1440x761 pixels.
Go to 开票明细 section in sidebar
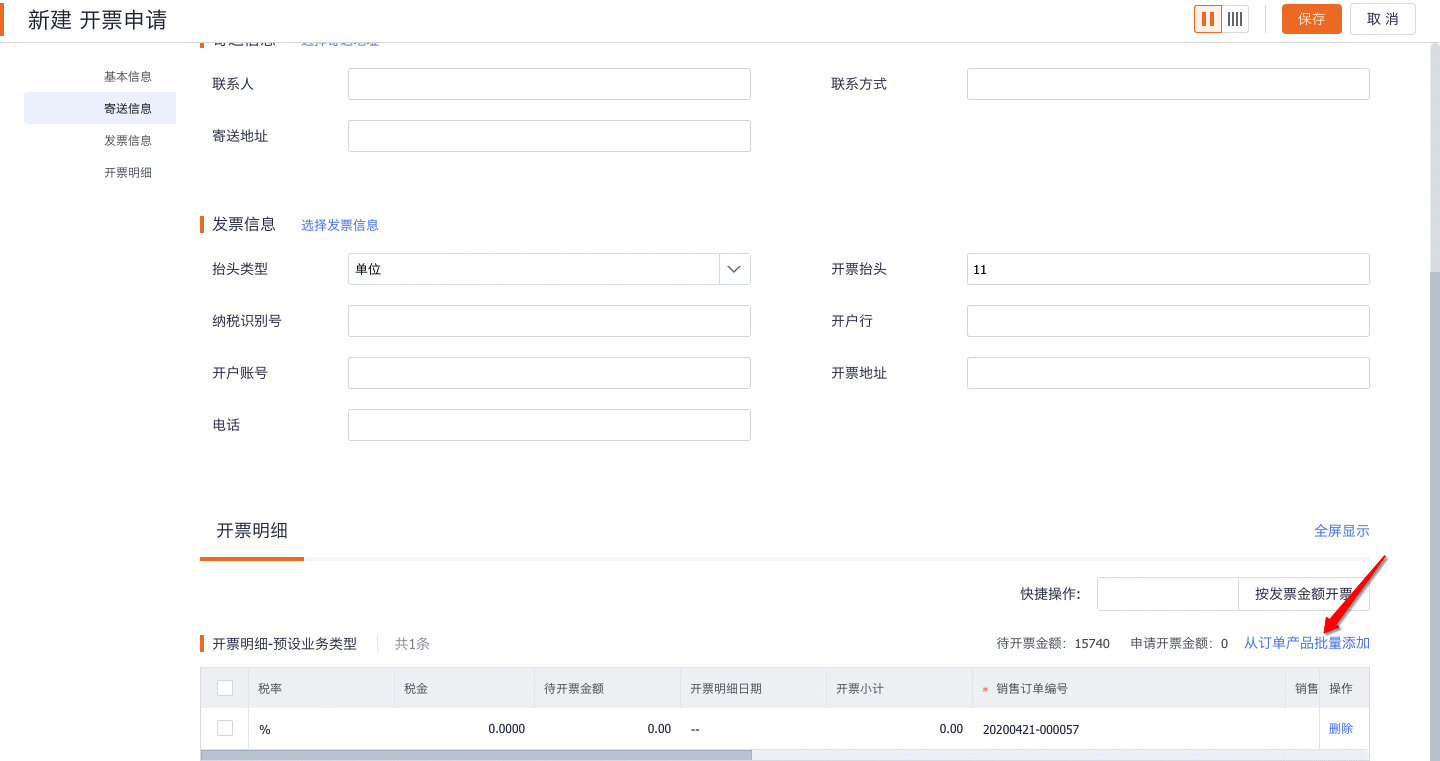coord(128,172)
